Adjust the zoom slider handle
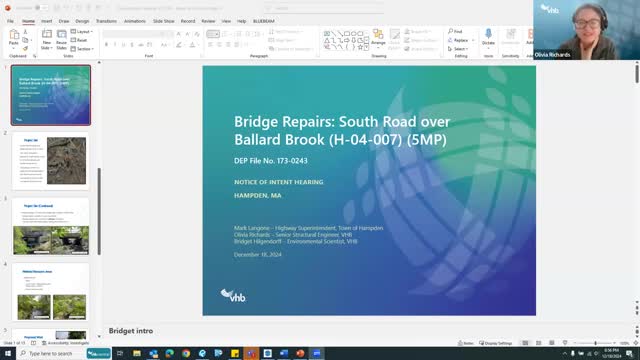The image size is (640, 360). (x=596, y=343)
